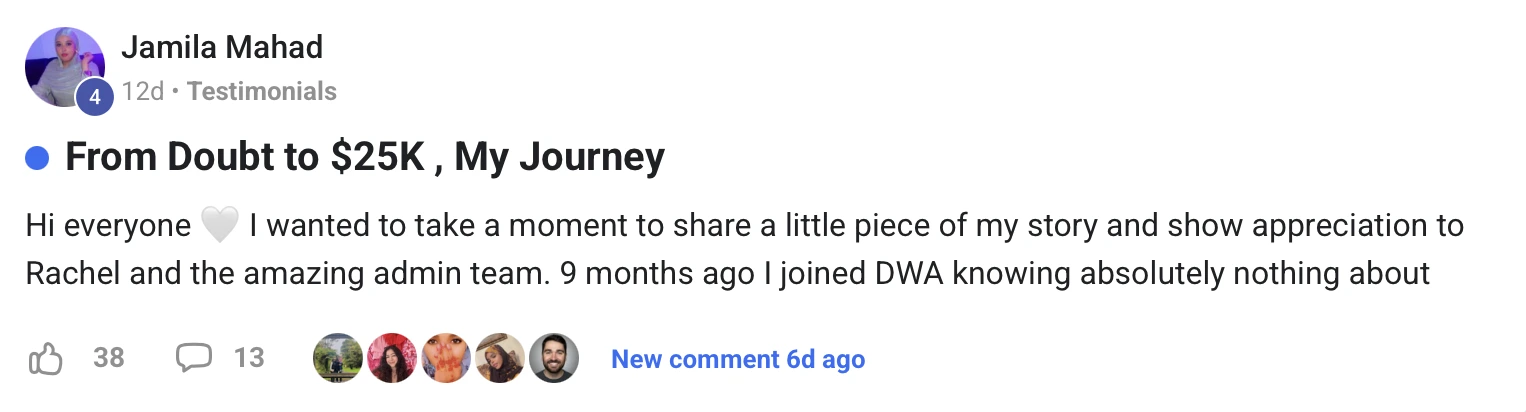The height and width of the screenshot is (412, 1526).
Task: Open the Testimonials category
Action: [x=262, y=92]
